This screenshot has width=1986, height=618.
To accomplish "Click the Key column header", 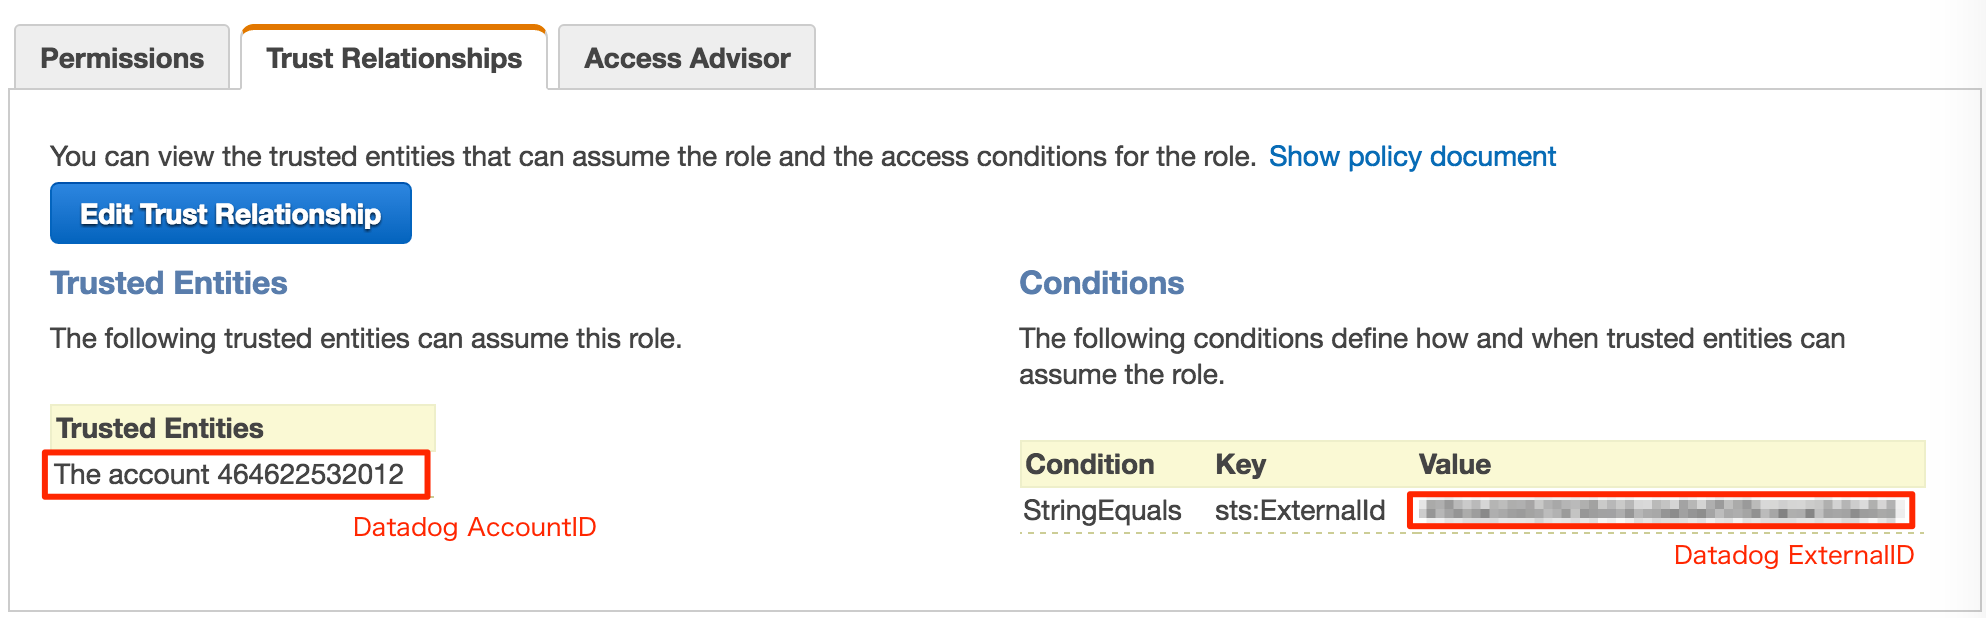I will point(1240,464).
